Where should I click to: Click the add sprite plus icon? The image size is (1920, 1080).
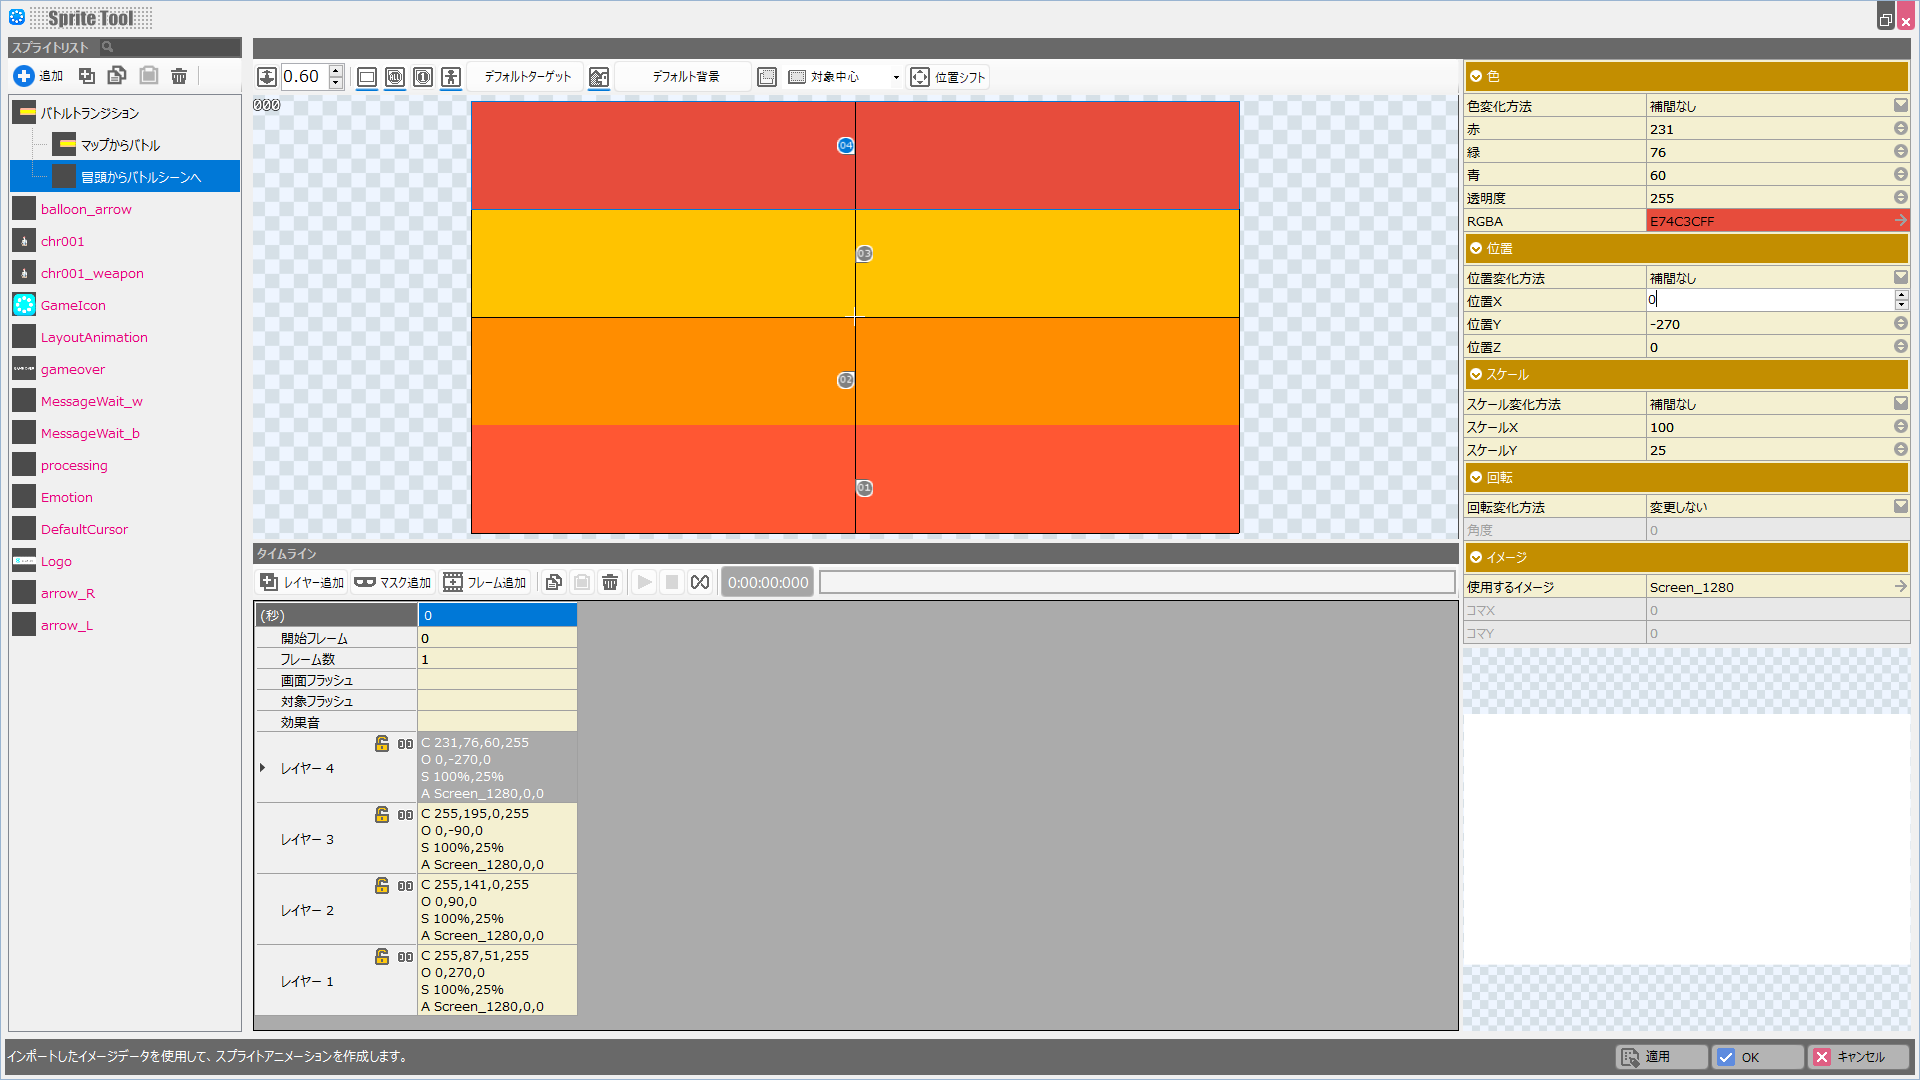click(24, 76)
